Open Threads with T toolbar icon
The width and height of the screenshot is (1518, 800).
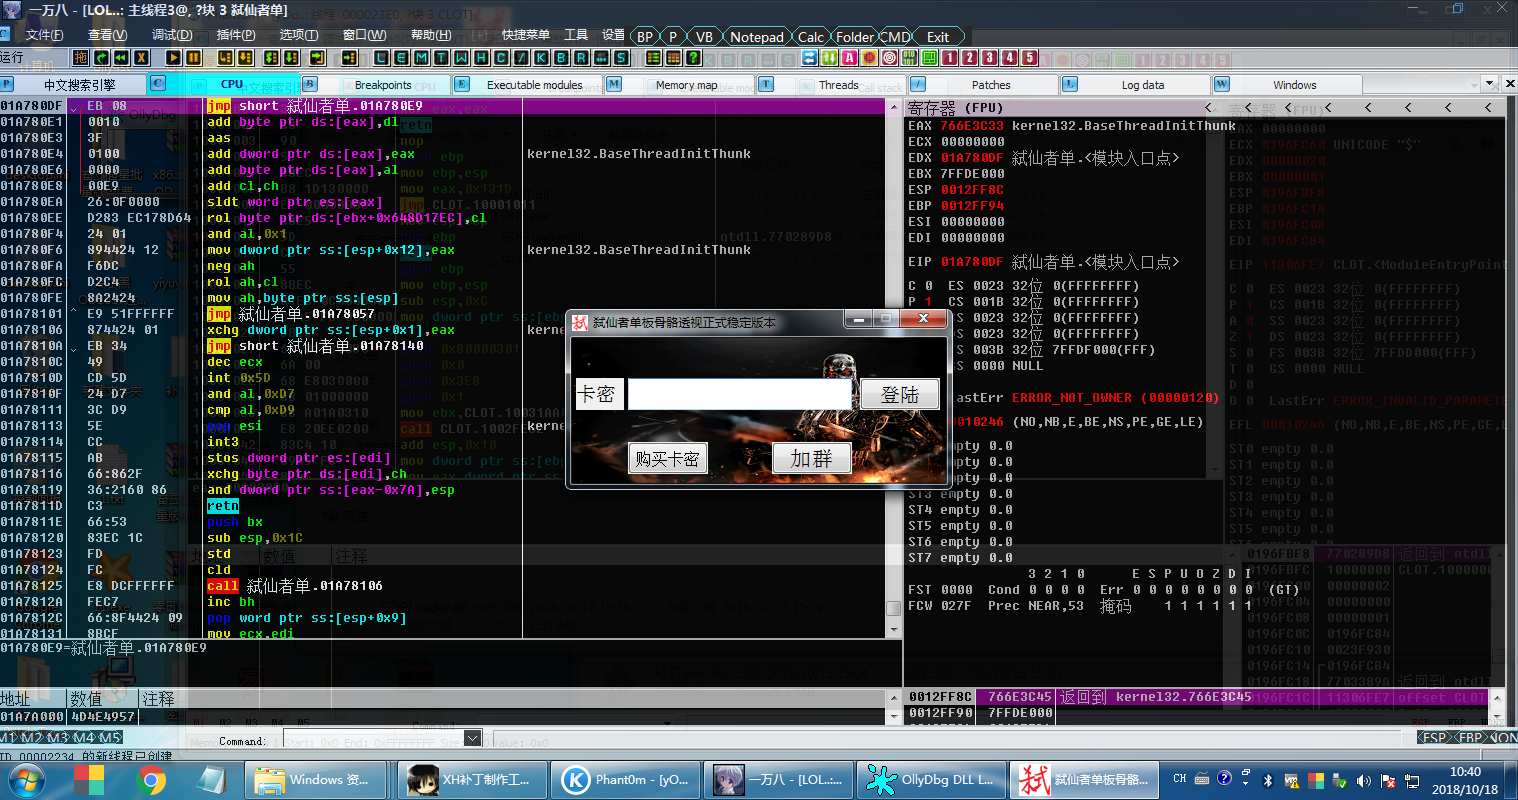click(441, 58)
